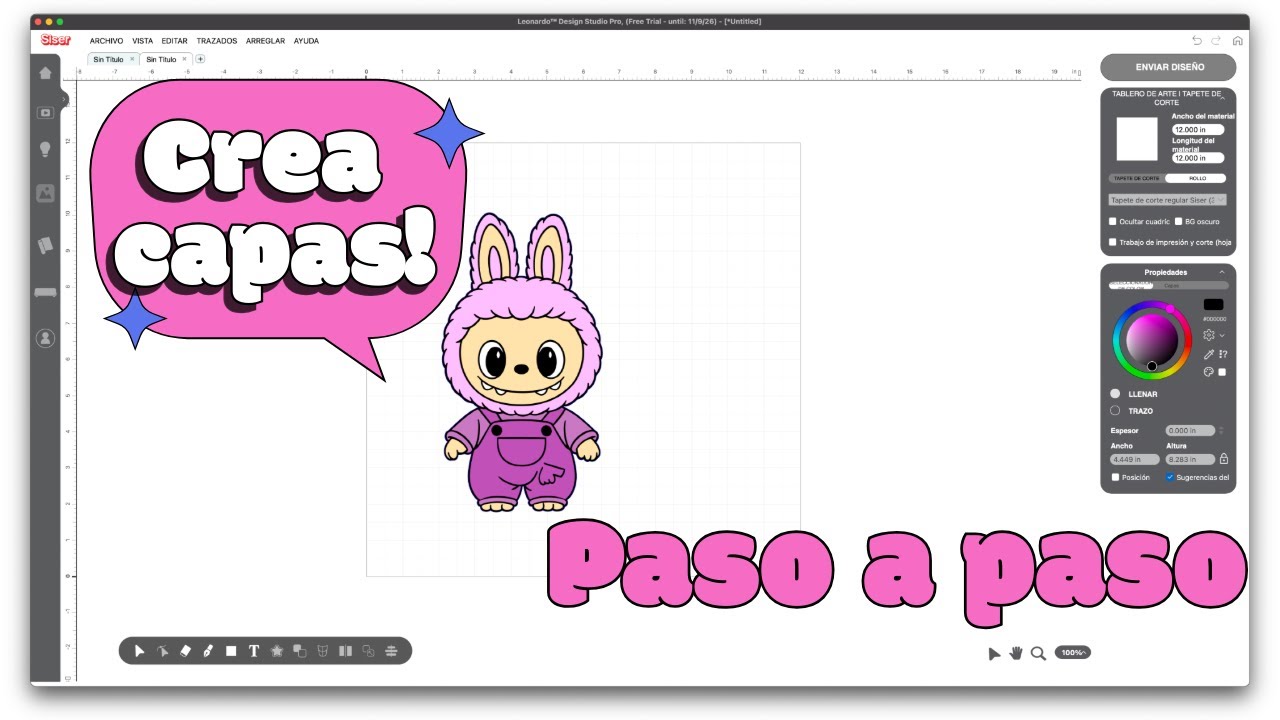Screen dimensions: 1280x720
Task: Expand the left sidebar with arrow handle
Action: click(x=64, y=99)
